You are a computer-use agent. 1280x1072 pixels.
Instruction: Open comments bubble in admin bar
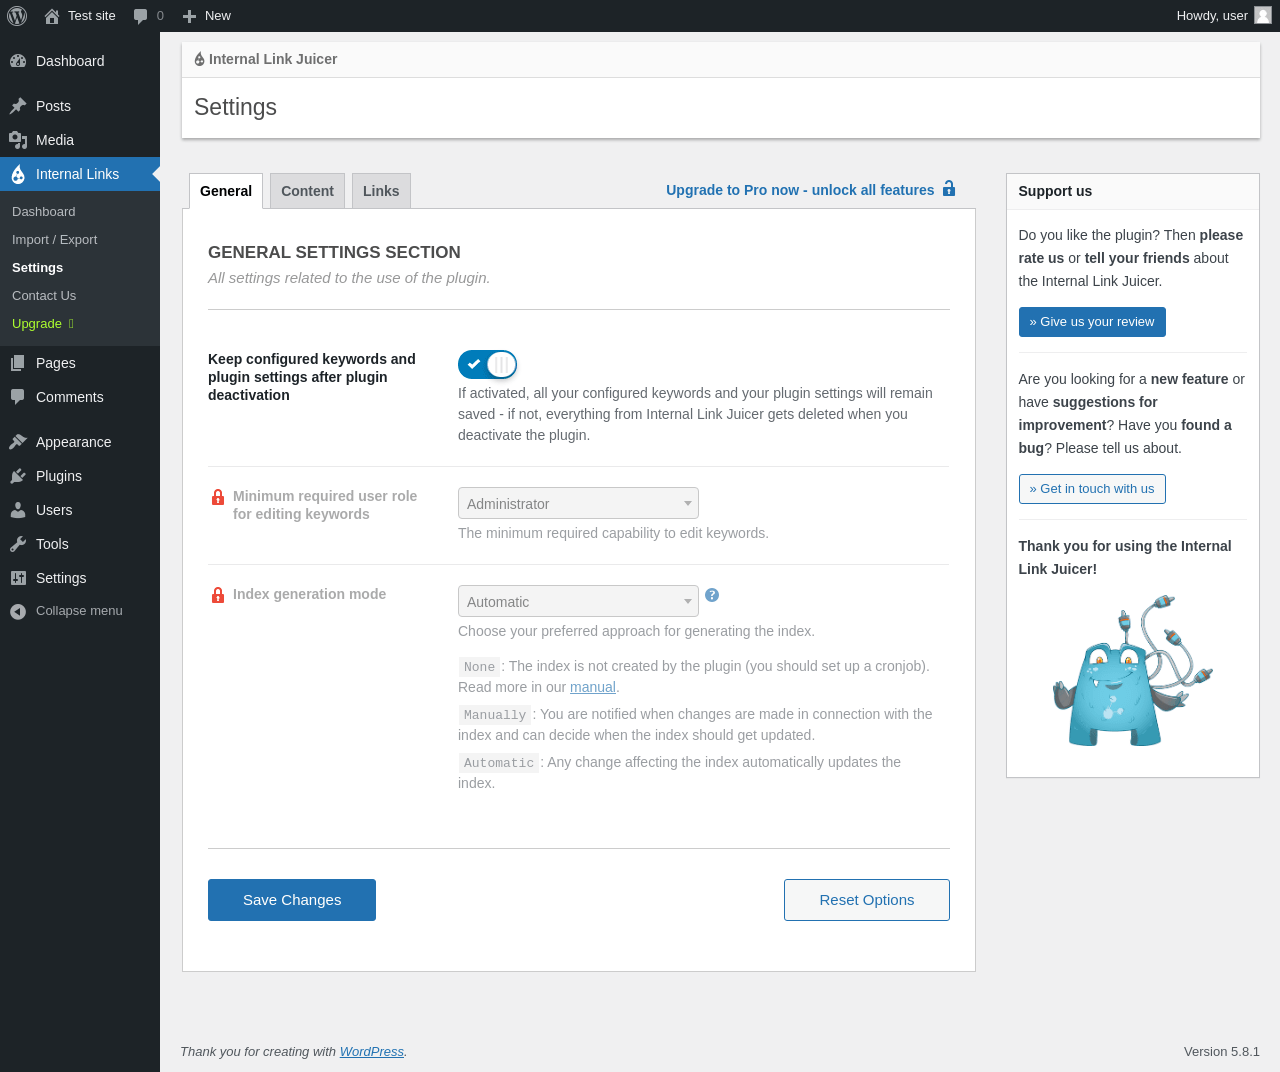(x=140, y=16)
